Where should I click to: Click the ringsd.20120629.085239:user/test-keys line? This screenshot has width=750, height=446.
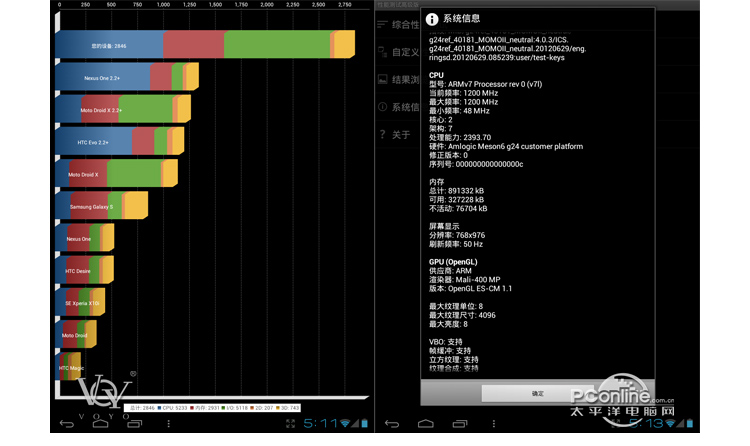coord(496,57)
